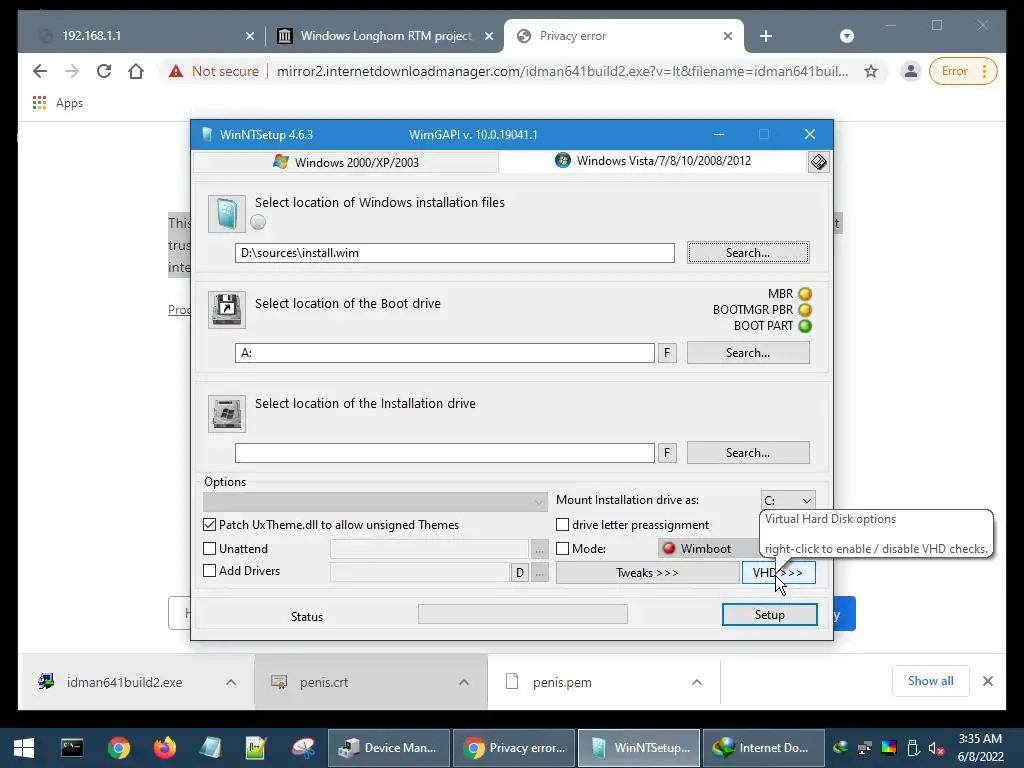This screenshot has height=768, width=1024.
Task: Go back in Chrome
Action: pos(40,71)
